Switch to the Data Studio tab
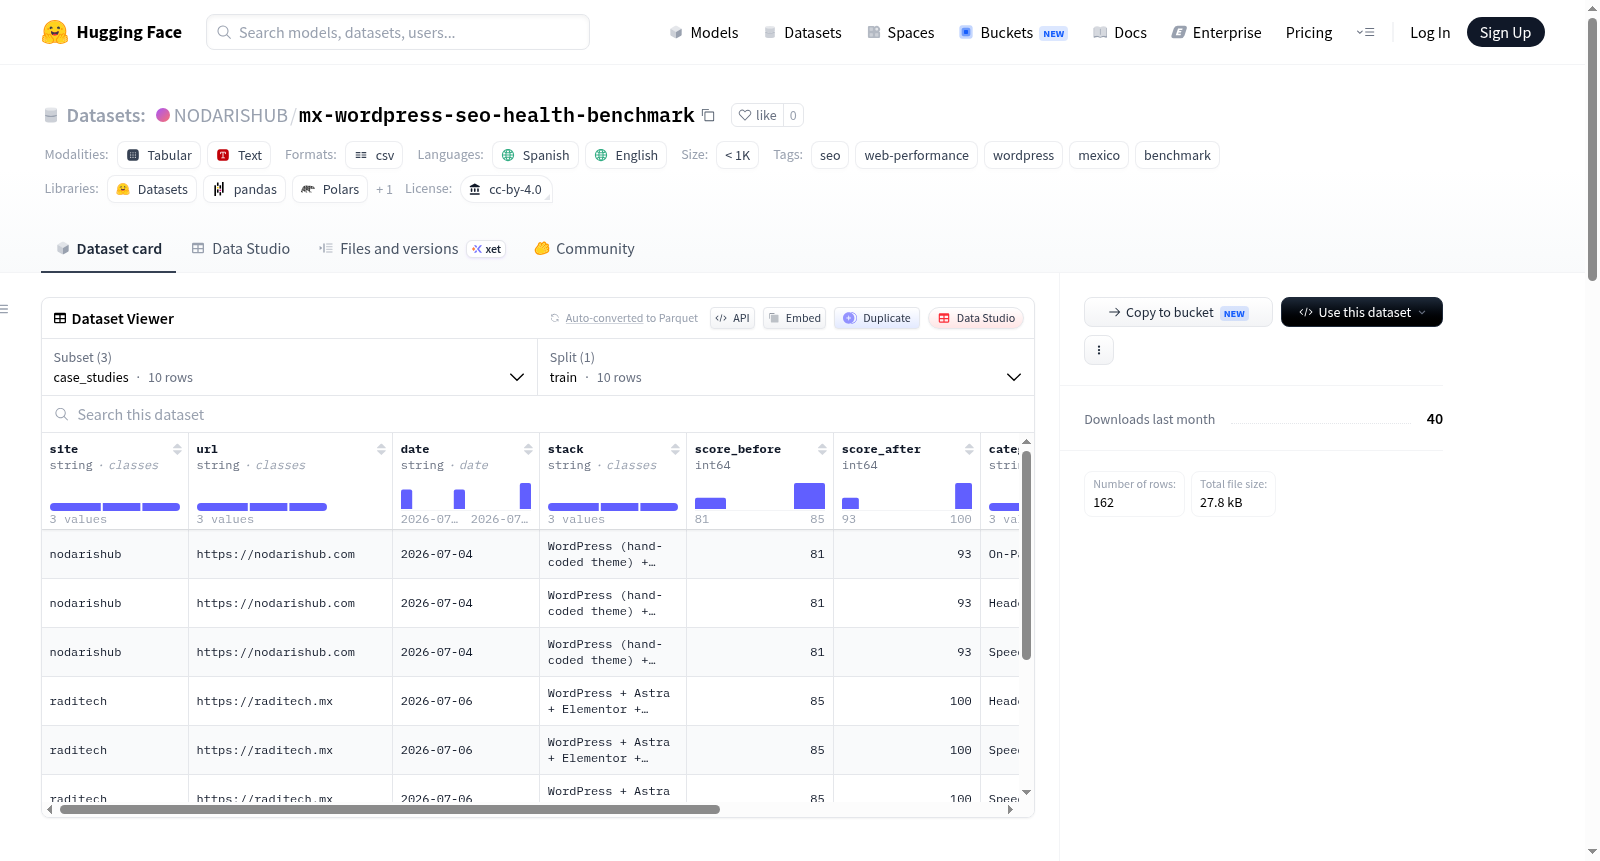The width and height of the screenshot is (1600, 861). 241,248
